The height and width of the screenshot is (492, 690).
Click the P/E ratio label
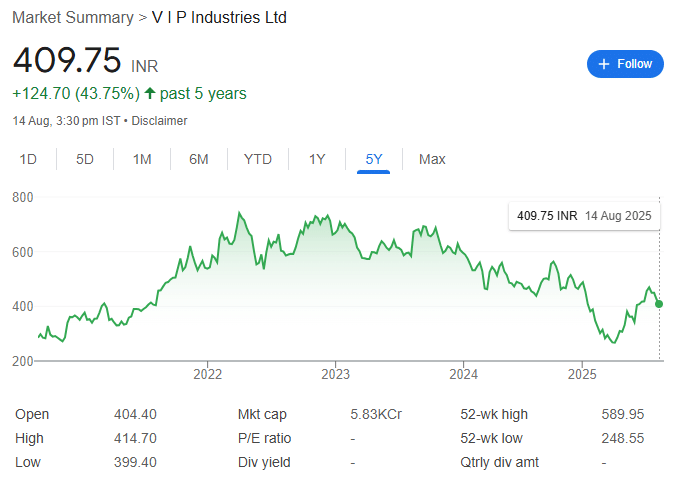point(264,438)
